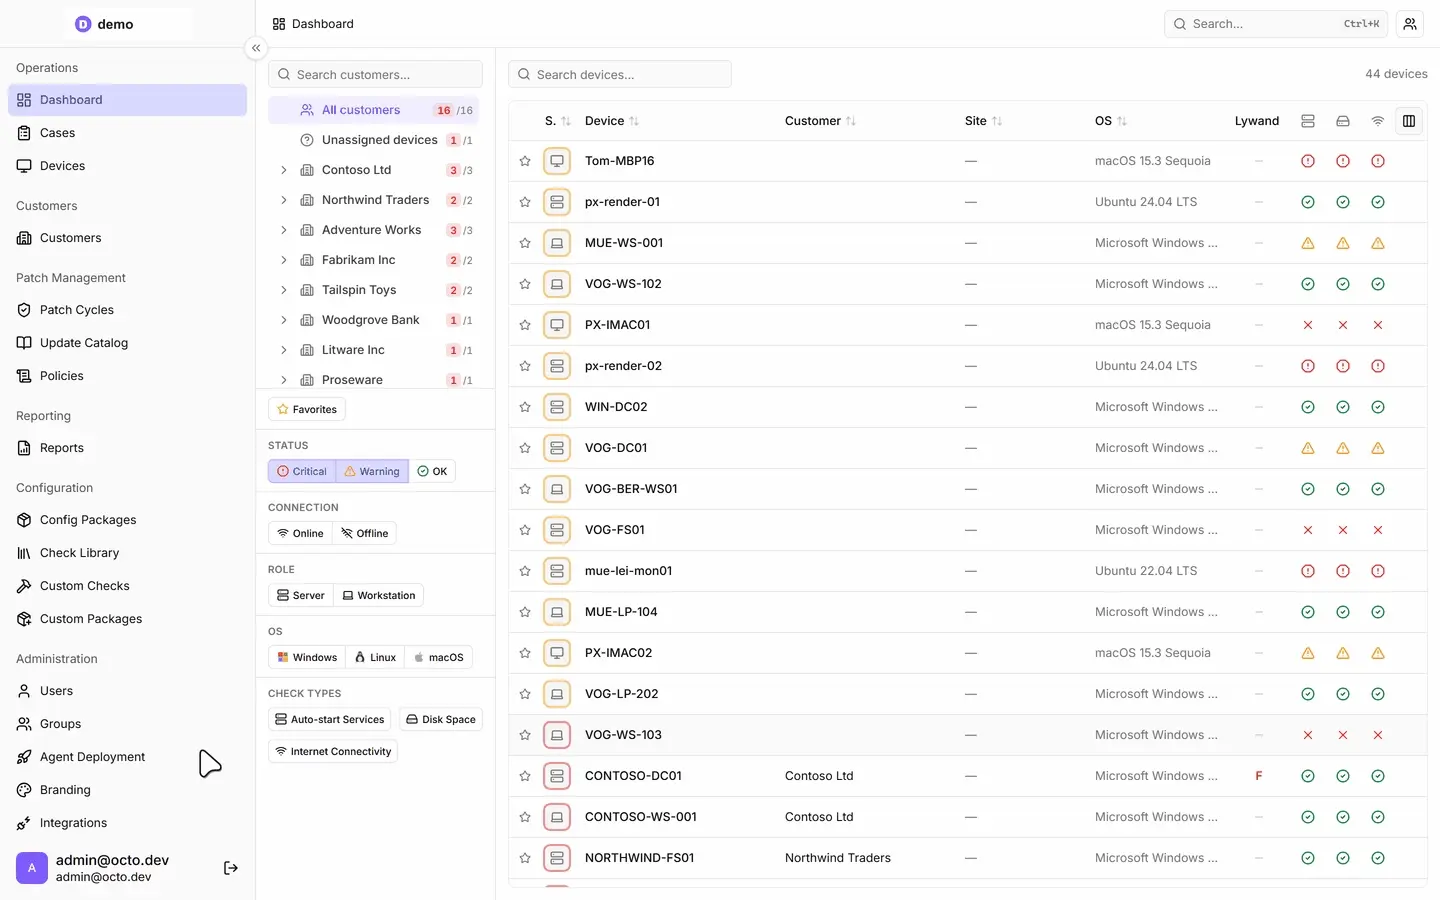The image size is (1440, 900).
Task: Toggle favorite star for CONTOSO-DC01
Action: click(525, 776)
